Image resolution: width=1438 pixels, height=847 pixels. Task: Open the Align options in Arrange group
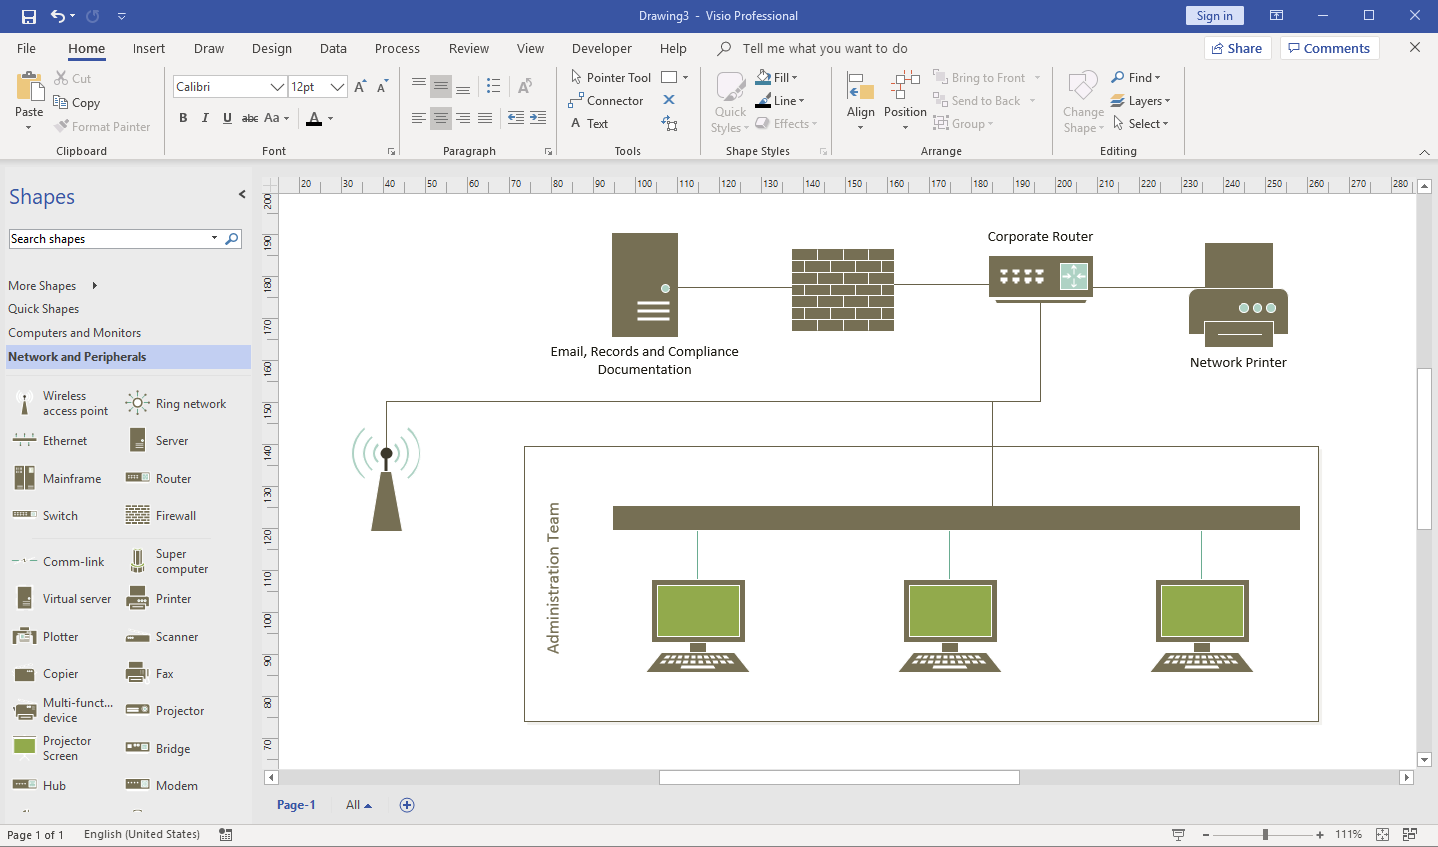pyautogui.click(x=860, y=100)
